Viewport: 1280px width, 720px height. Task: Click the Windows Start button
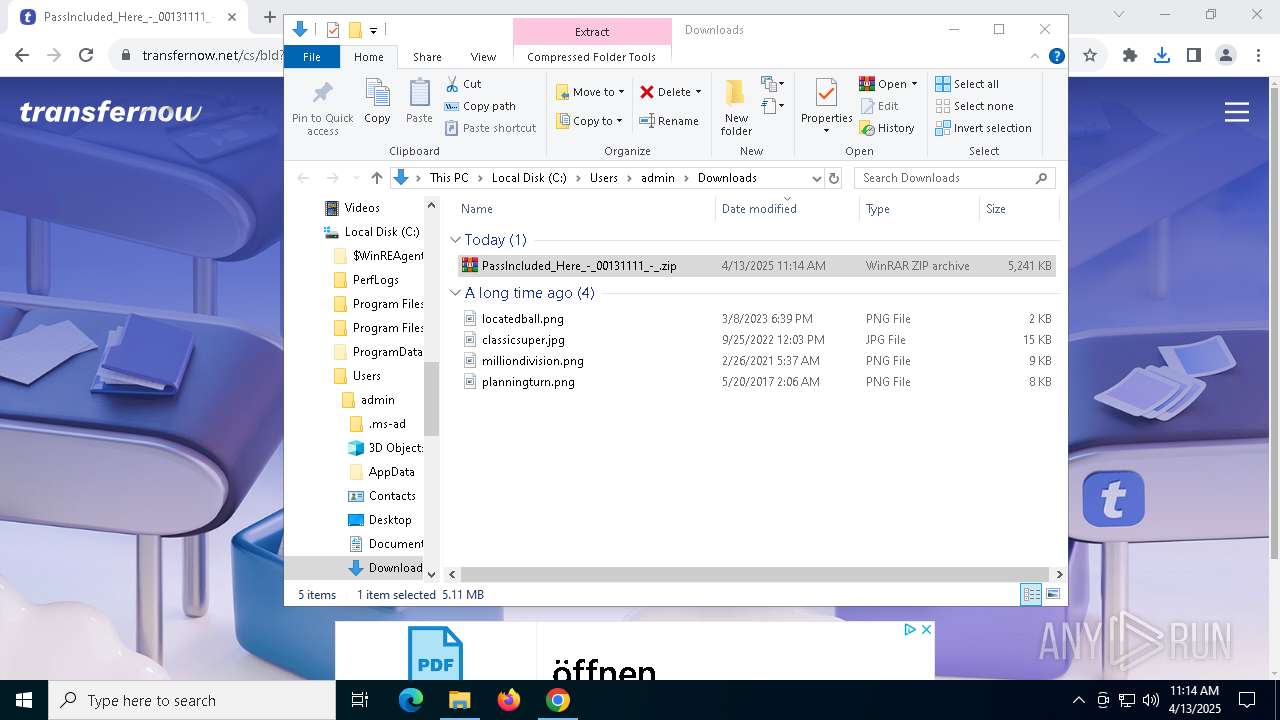[x=24, y=700]
